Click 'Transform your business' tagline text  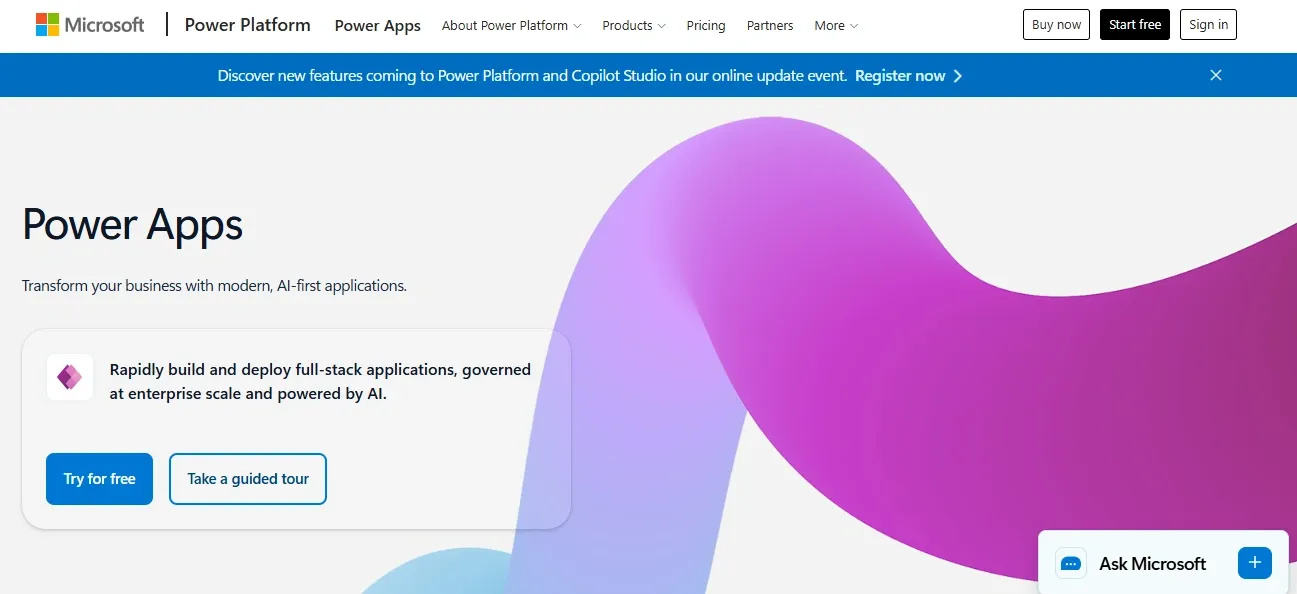click(x=214, y=286)
